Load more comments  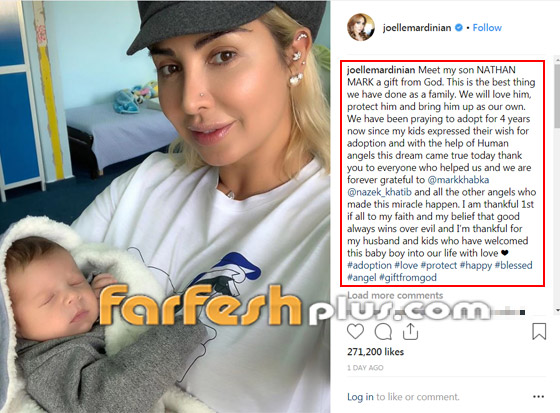point(395,295)
